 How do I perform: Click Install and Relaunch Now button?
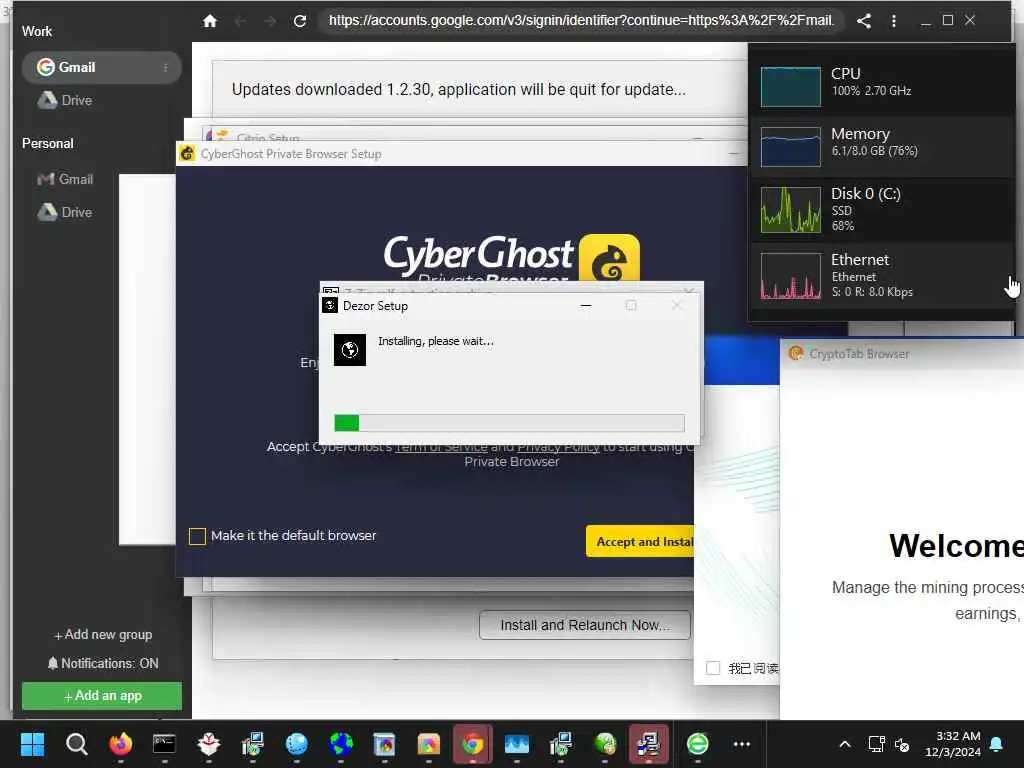pyautogui.click(x=584, y=625)
